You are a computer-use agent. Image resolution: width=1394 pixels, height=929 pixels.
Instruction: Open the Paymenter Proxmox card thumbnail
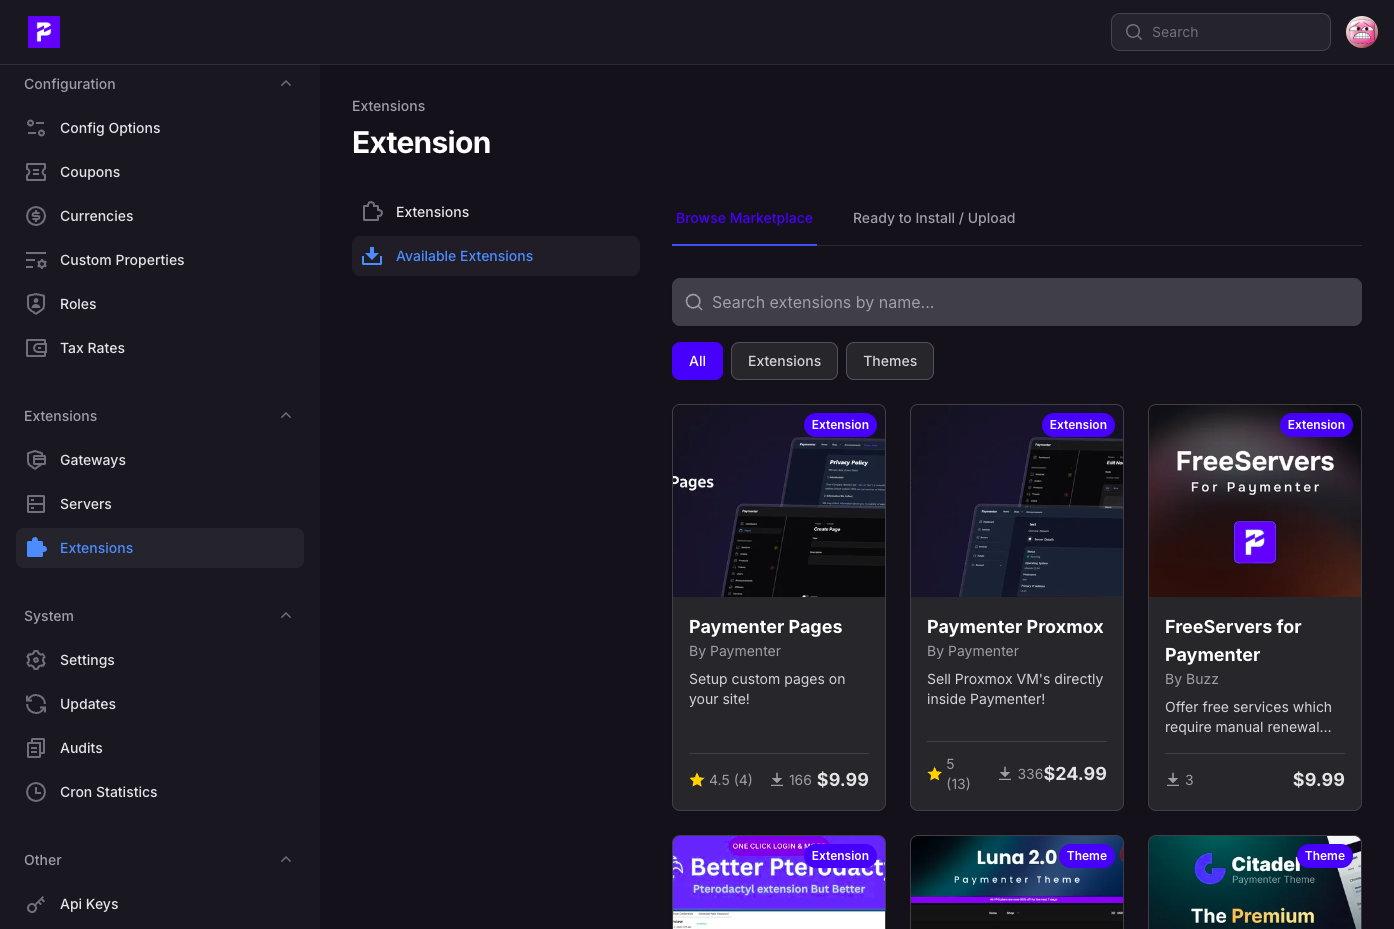[x=1017, y=501]
